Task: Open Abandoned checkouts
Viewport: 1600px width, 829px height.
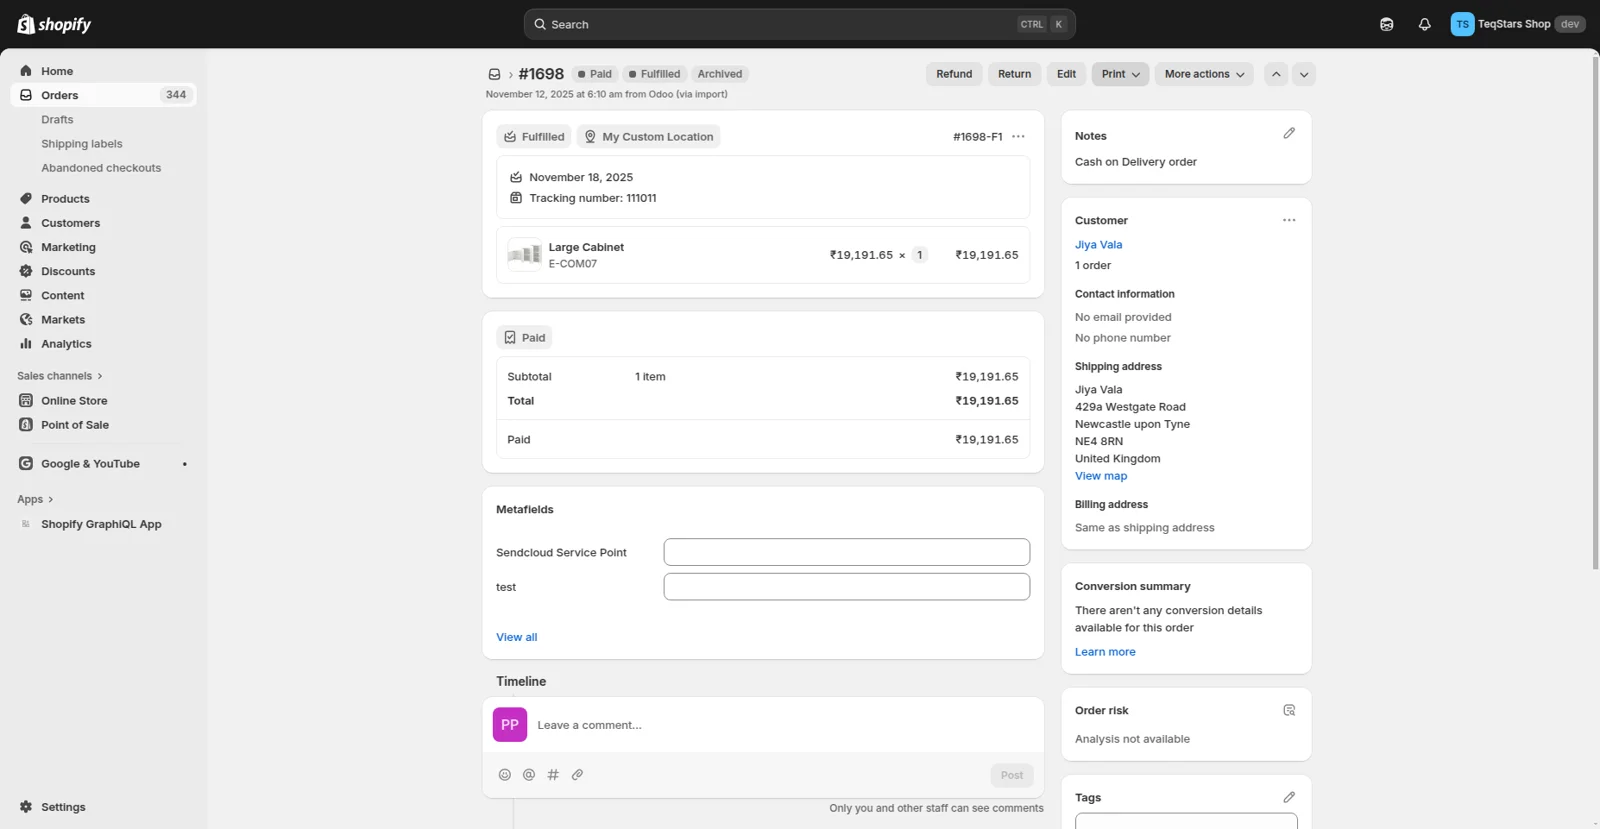Action: pos(101,168)
